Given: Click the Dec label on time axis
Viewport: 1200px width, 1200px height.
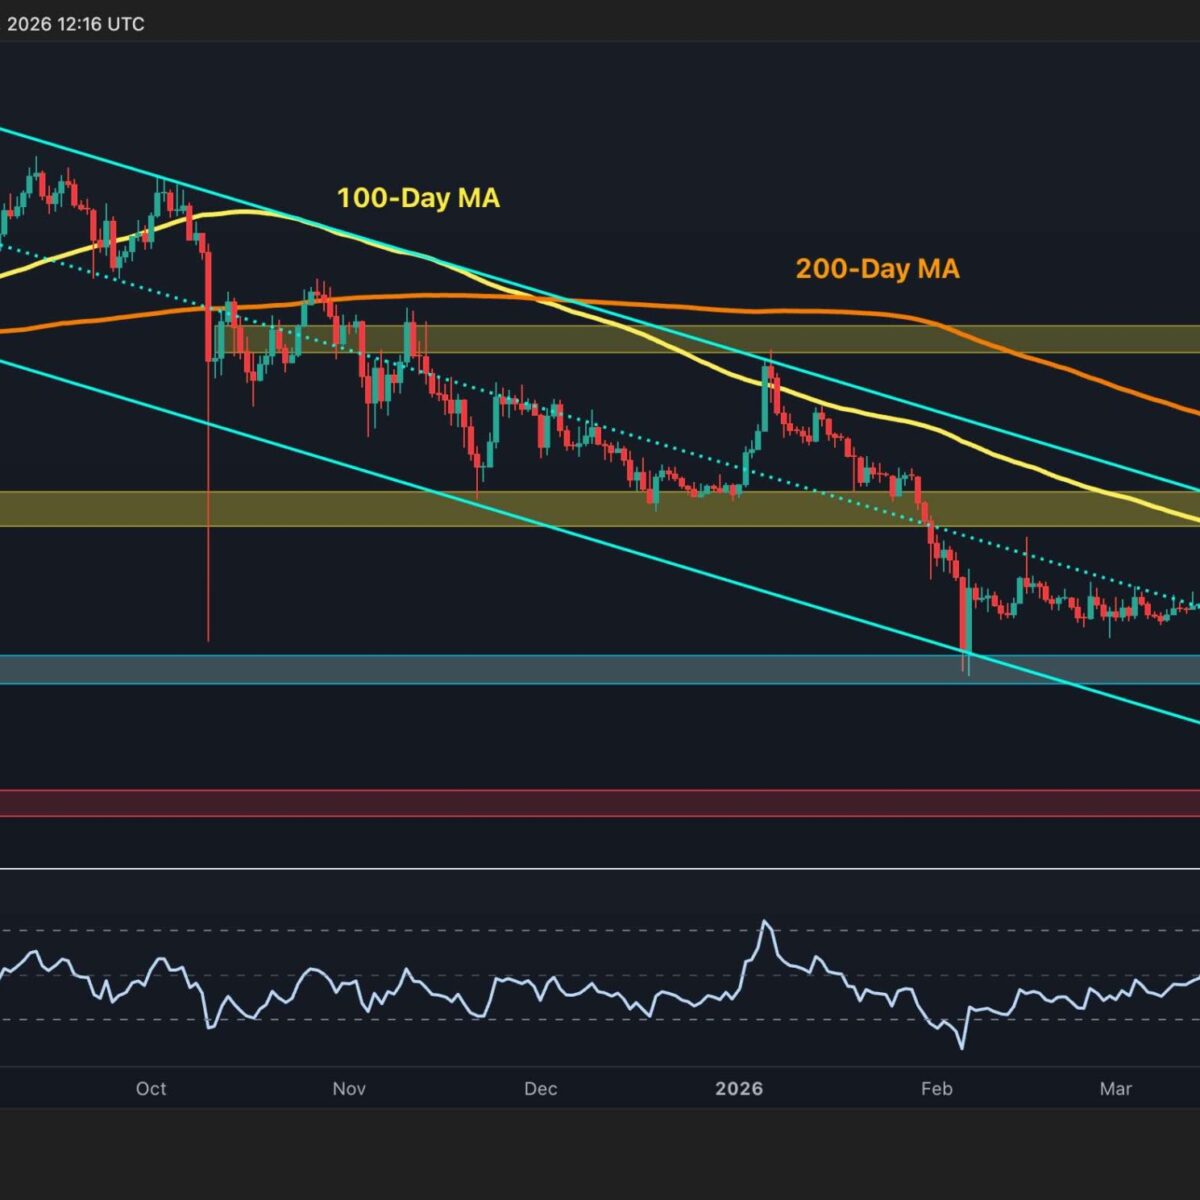Looking at the screenshot, I should pyautogui.click(x=540, y=1088).
